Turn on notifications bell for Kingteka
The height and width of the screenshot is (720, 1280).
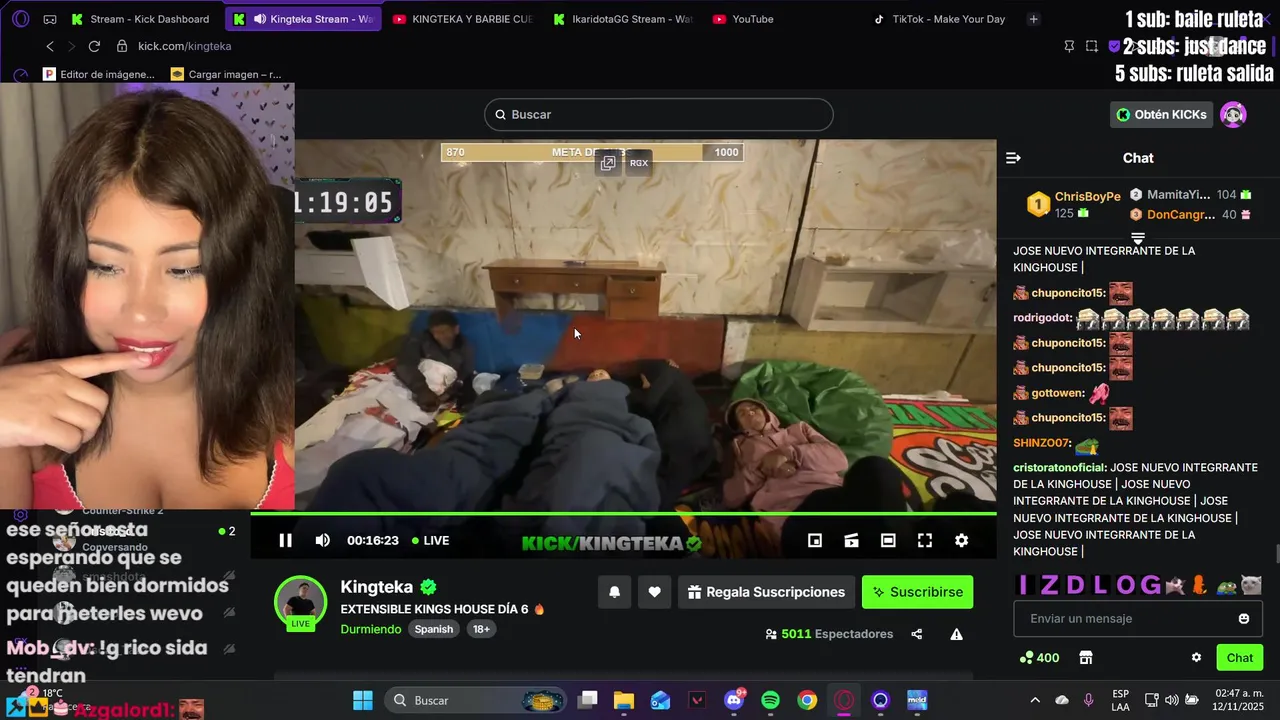point(615,592)
